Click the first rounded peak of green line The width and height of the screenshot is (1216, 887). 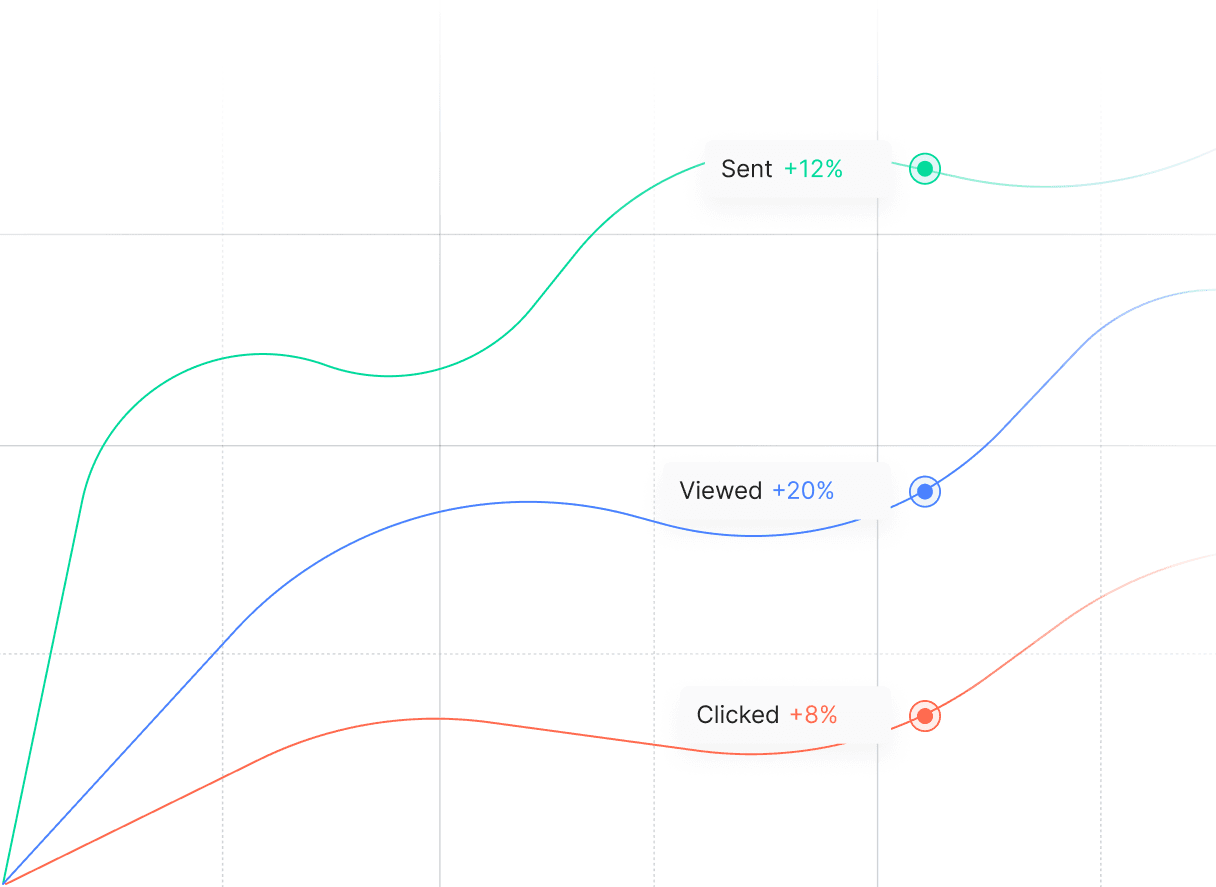coord(262,354)
